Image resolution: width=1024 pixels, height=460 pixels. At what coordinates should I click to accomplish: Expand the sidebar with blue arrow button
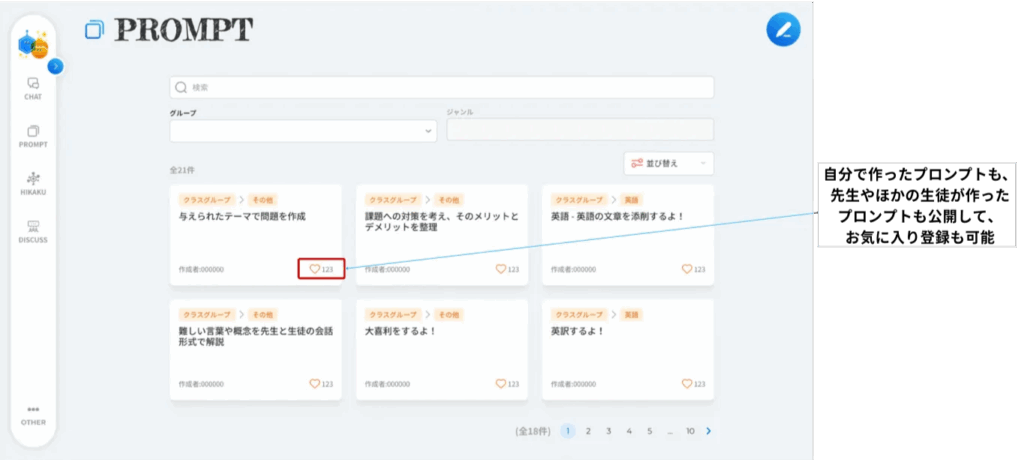click(56, 66)
